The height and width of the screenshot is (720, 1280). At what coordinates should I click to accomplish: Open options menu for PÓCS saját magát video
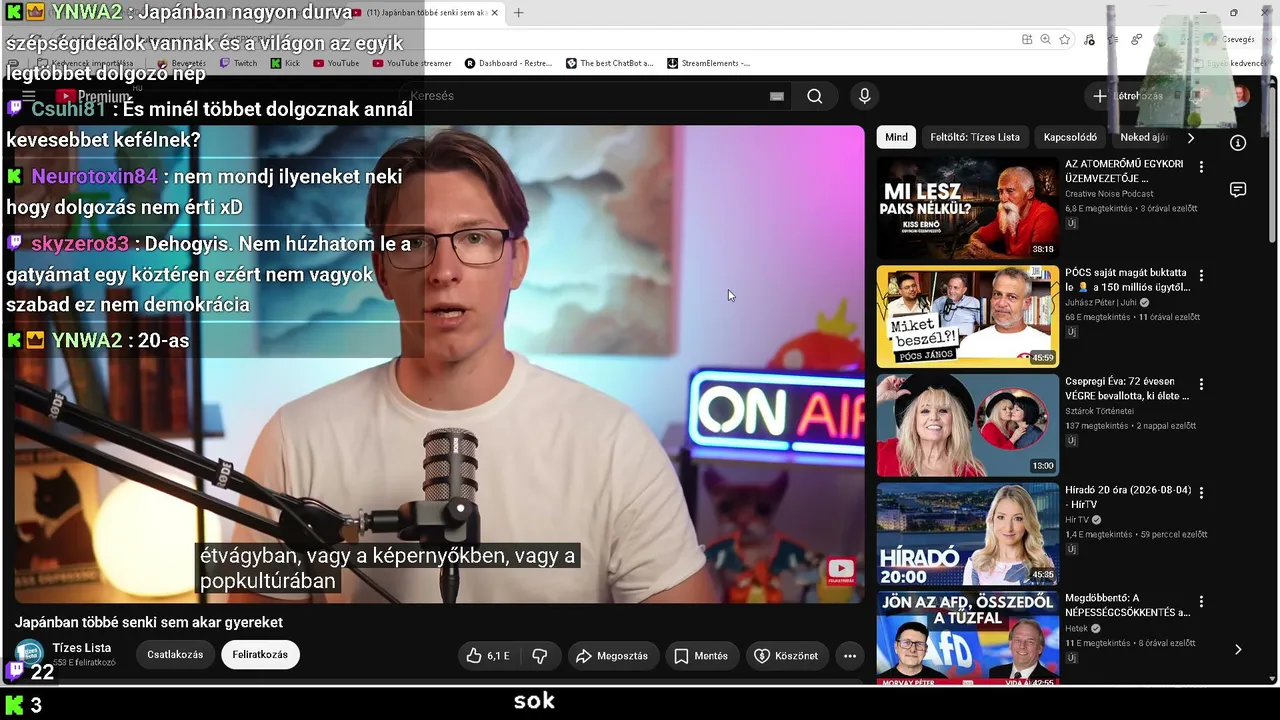(1201, 275)
